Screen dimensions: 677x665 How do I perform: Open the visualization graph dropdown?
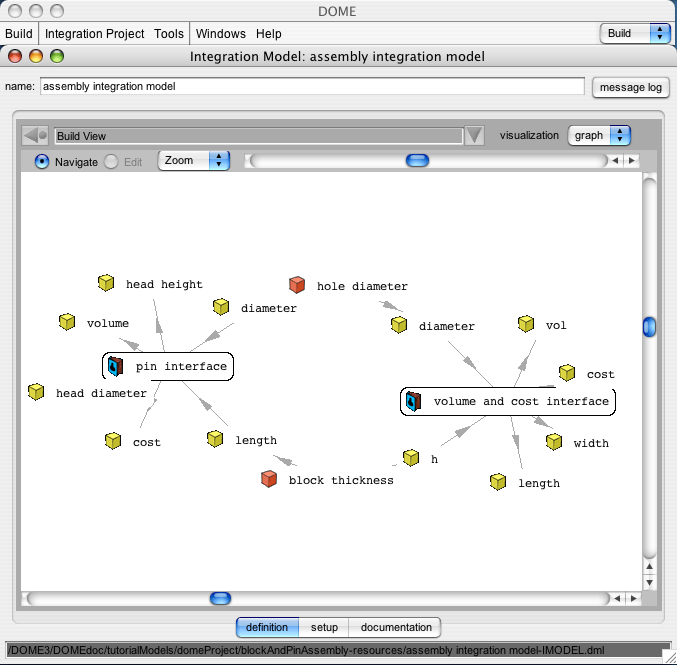tap(599, 136)
